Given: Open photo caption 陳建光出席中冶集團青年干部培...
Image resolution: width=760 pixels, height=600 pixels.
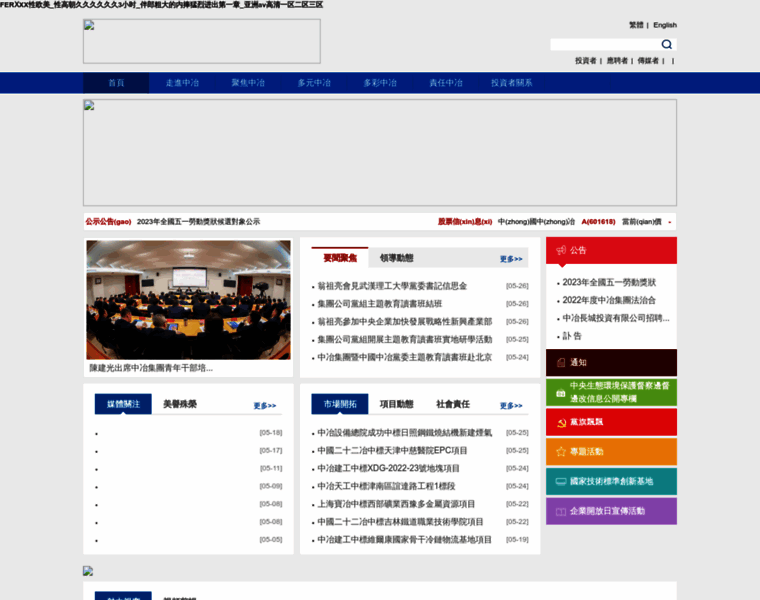Looking at the screenshot, I should 151,368.
